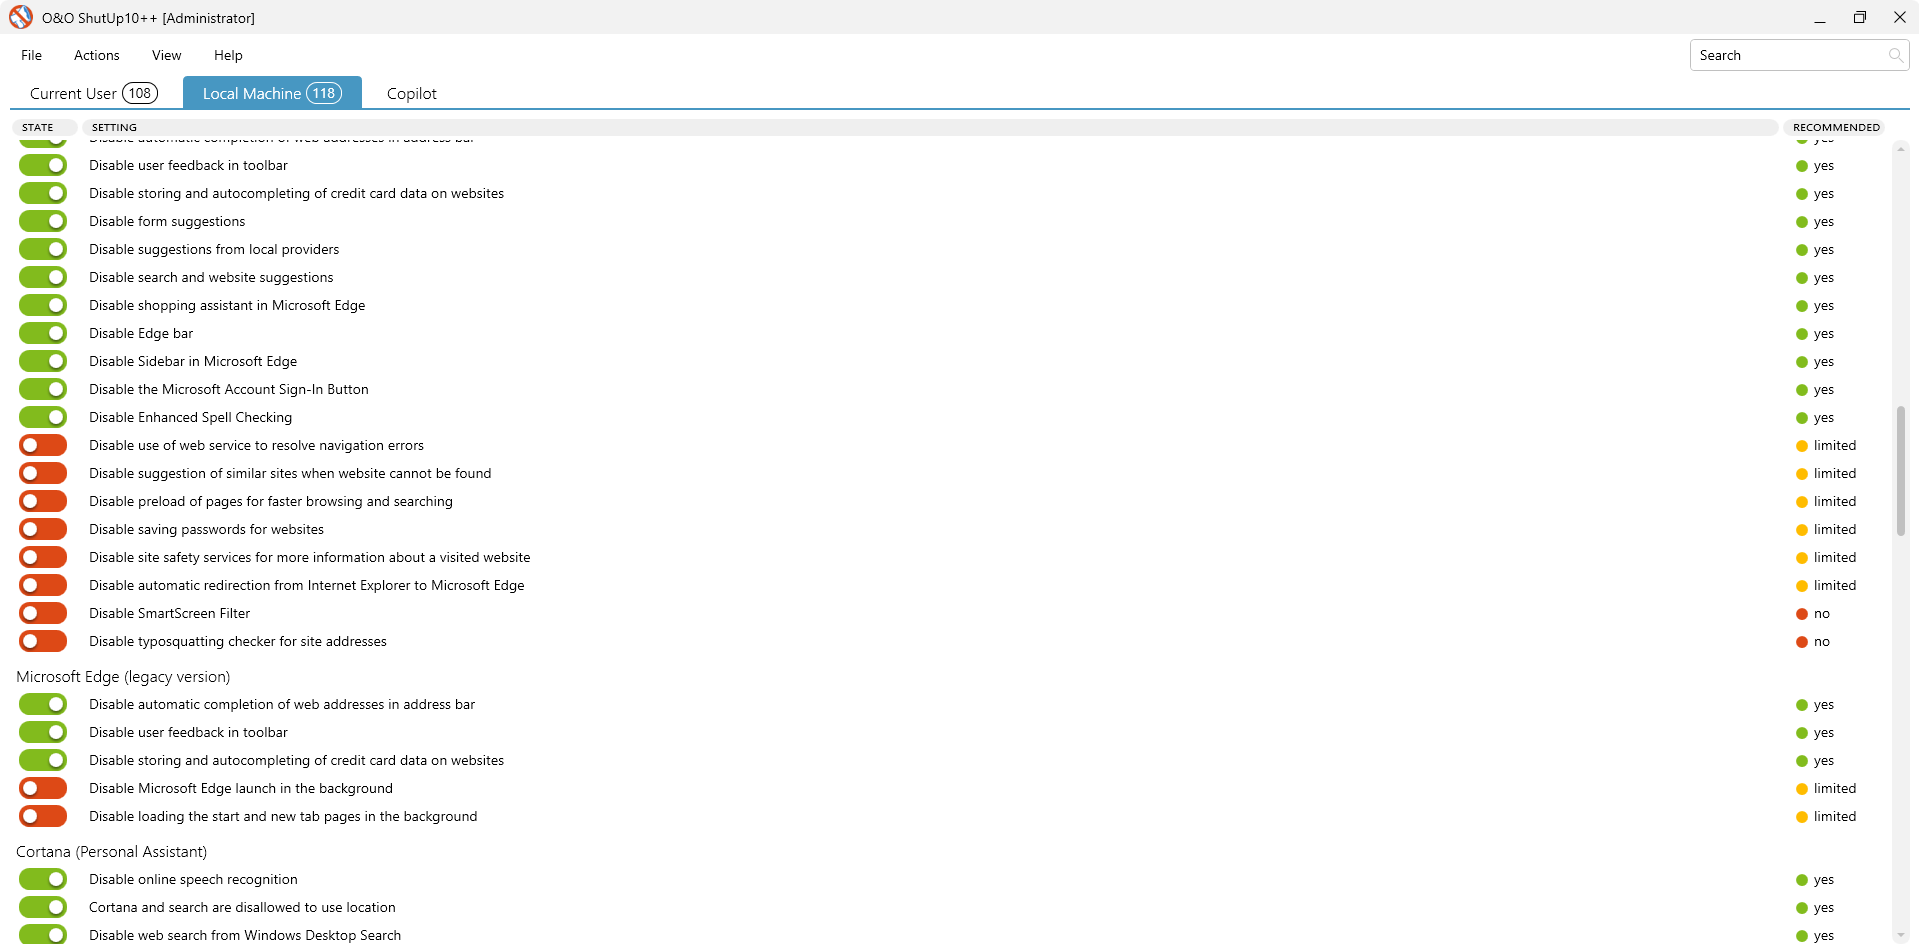Click 'limited' recommendation for saving passwords row
This screenshot has width=1919, height=952.
click(x=1826, y=529)
